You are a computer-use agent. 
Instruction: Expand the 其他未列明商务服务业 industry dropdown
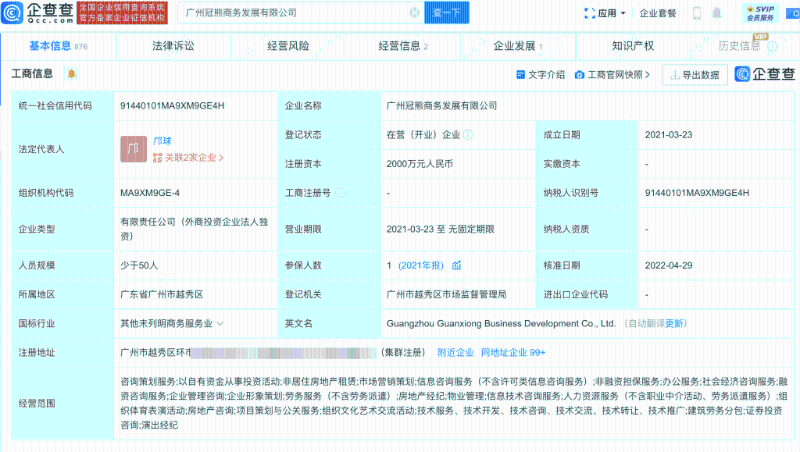tap(219, 324)
